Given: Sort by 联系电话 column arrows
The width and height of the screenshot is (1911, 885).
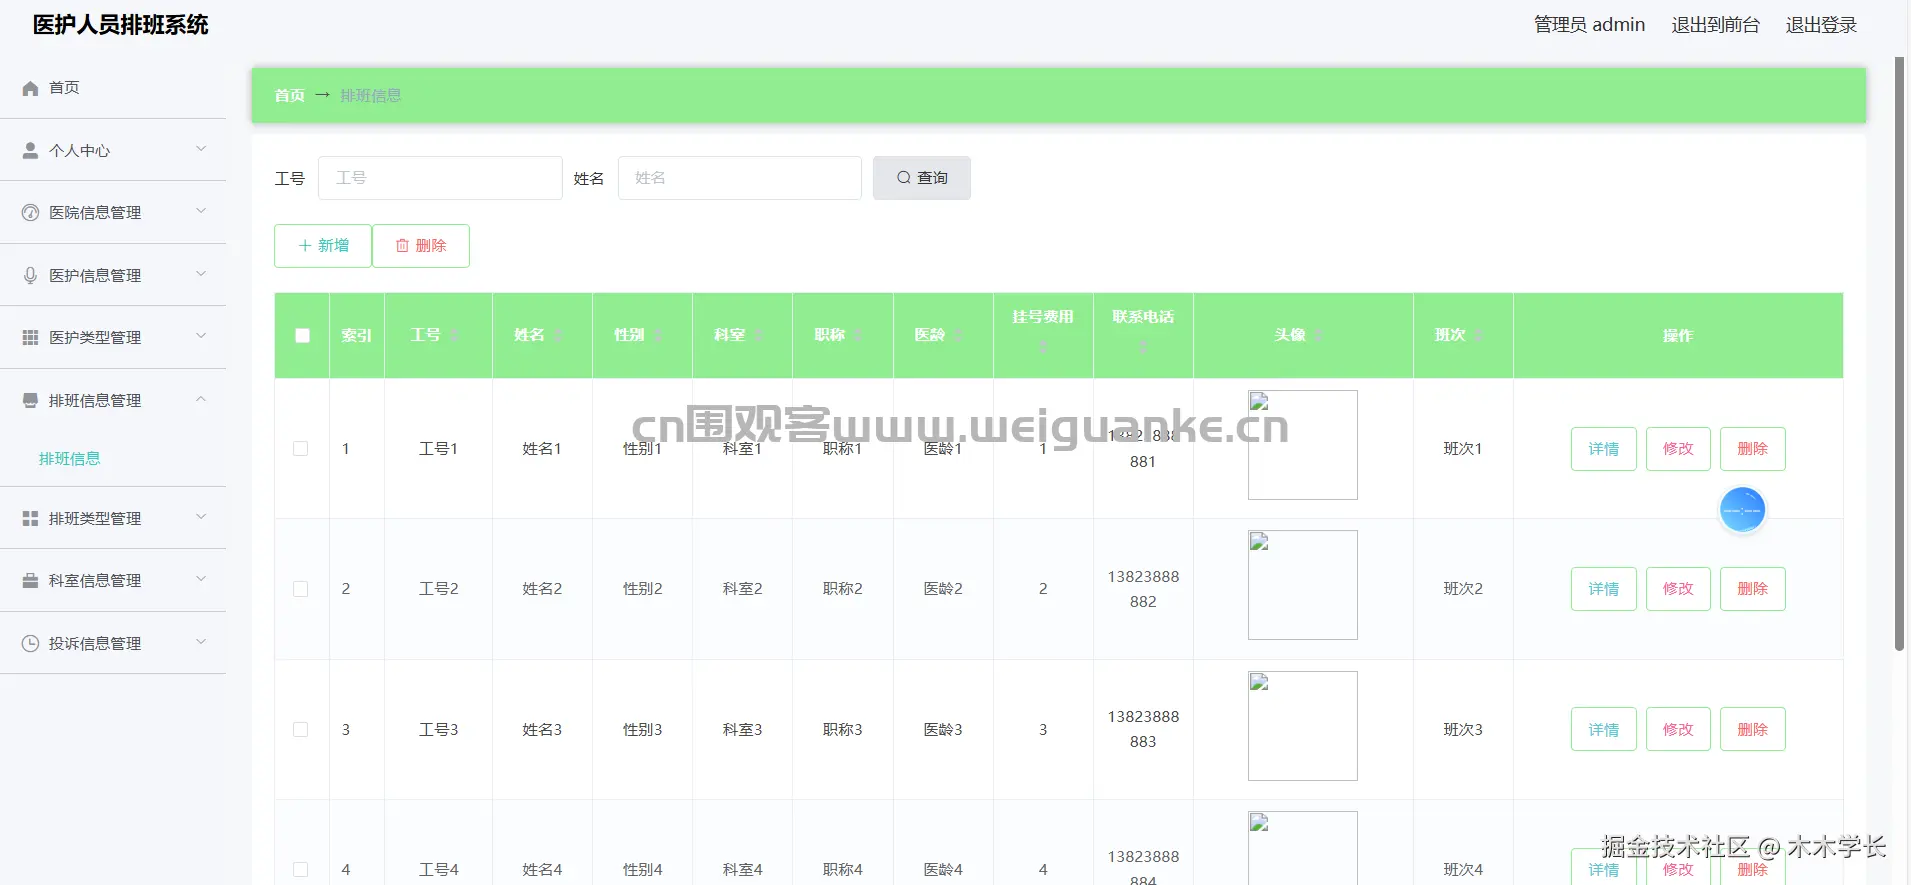Looking at the screenshot, I should pyautogui.click(x=1143, y=346).
